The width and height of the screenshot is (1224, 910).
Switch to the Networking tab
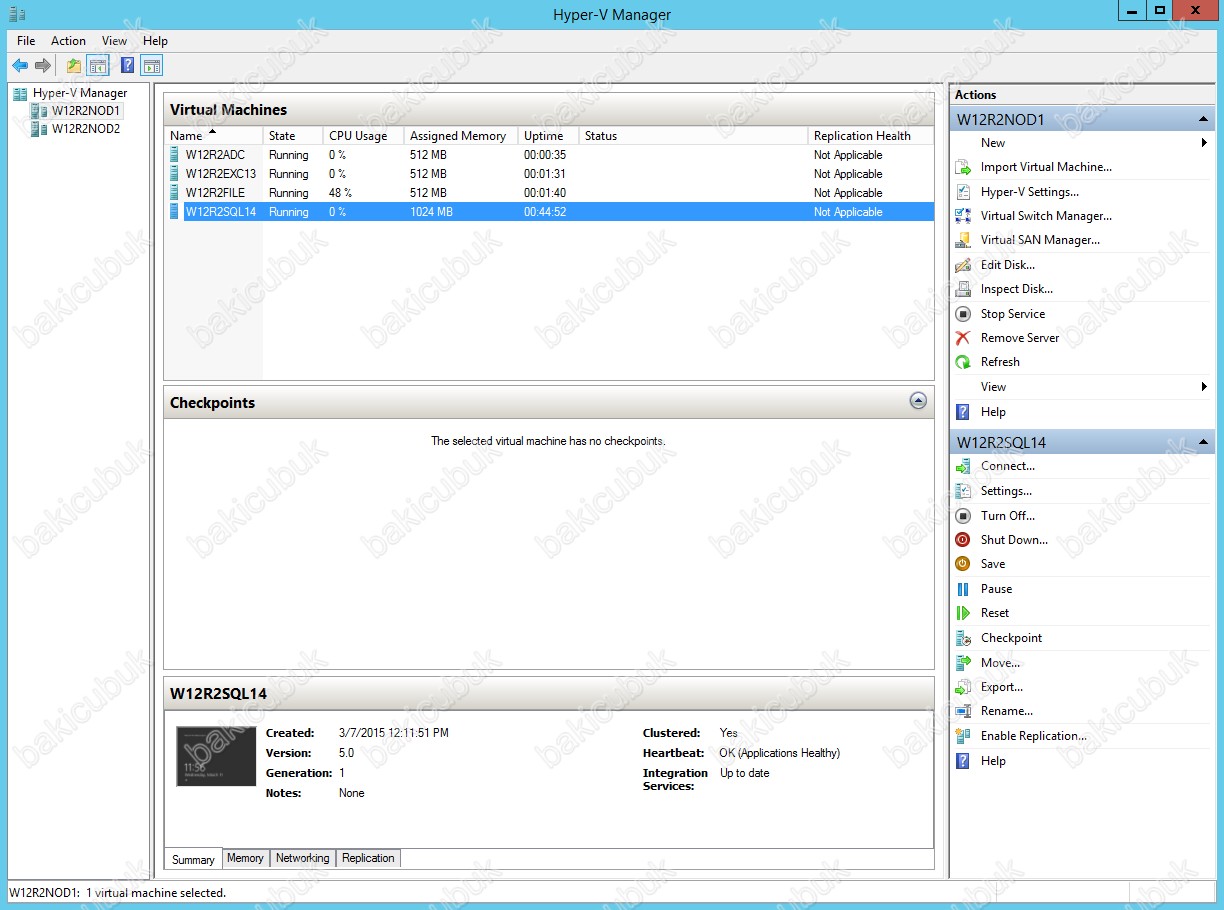tap(302, 858)
